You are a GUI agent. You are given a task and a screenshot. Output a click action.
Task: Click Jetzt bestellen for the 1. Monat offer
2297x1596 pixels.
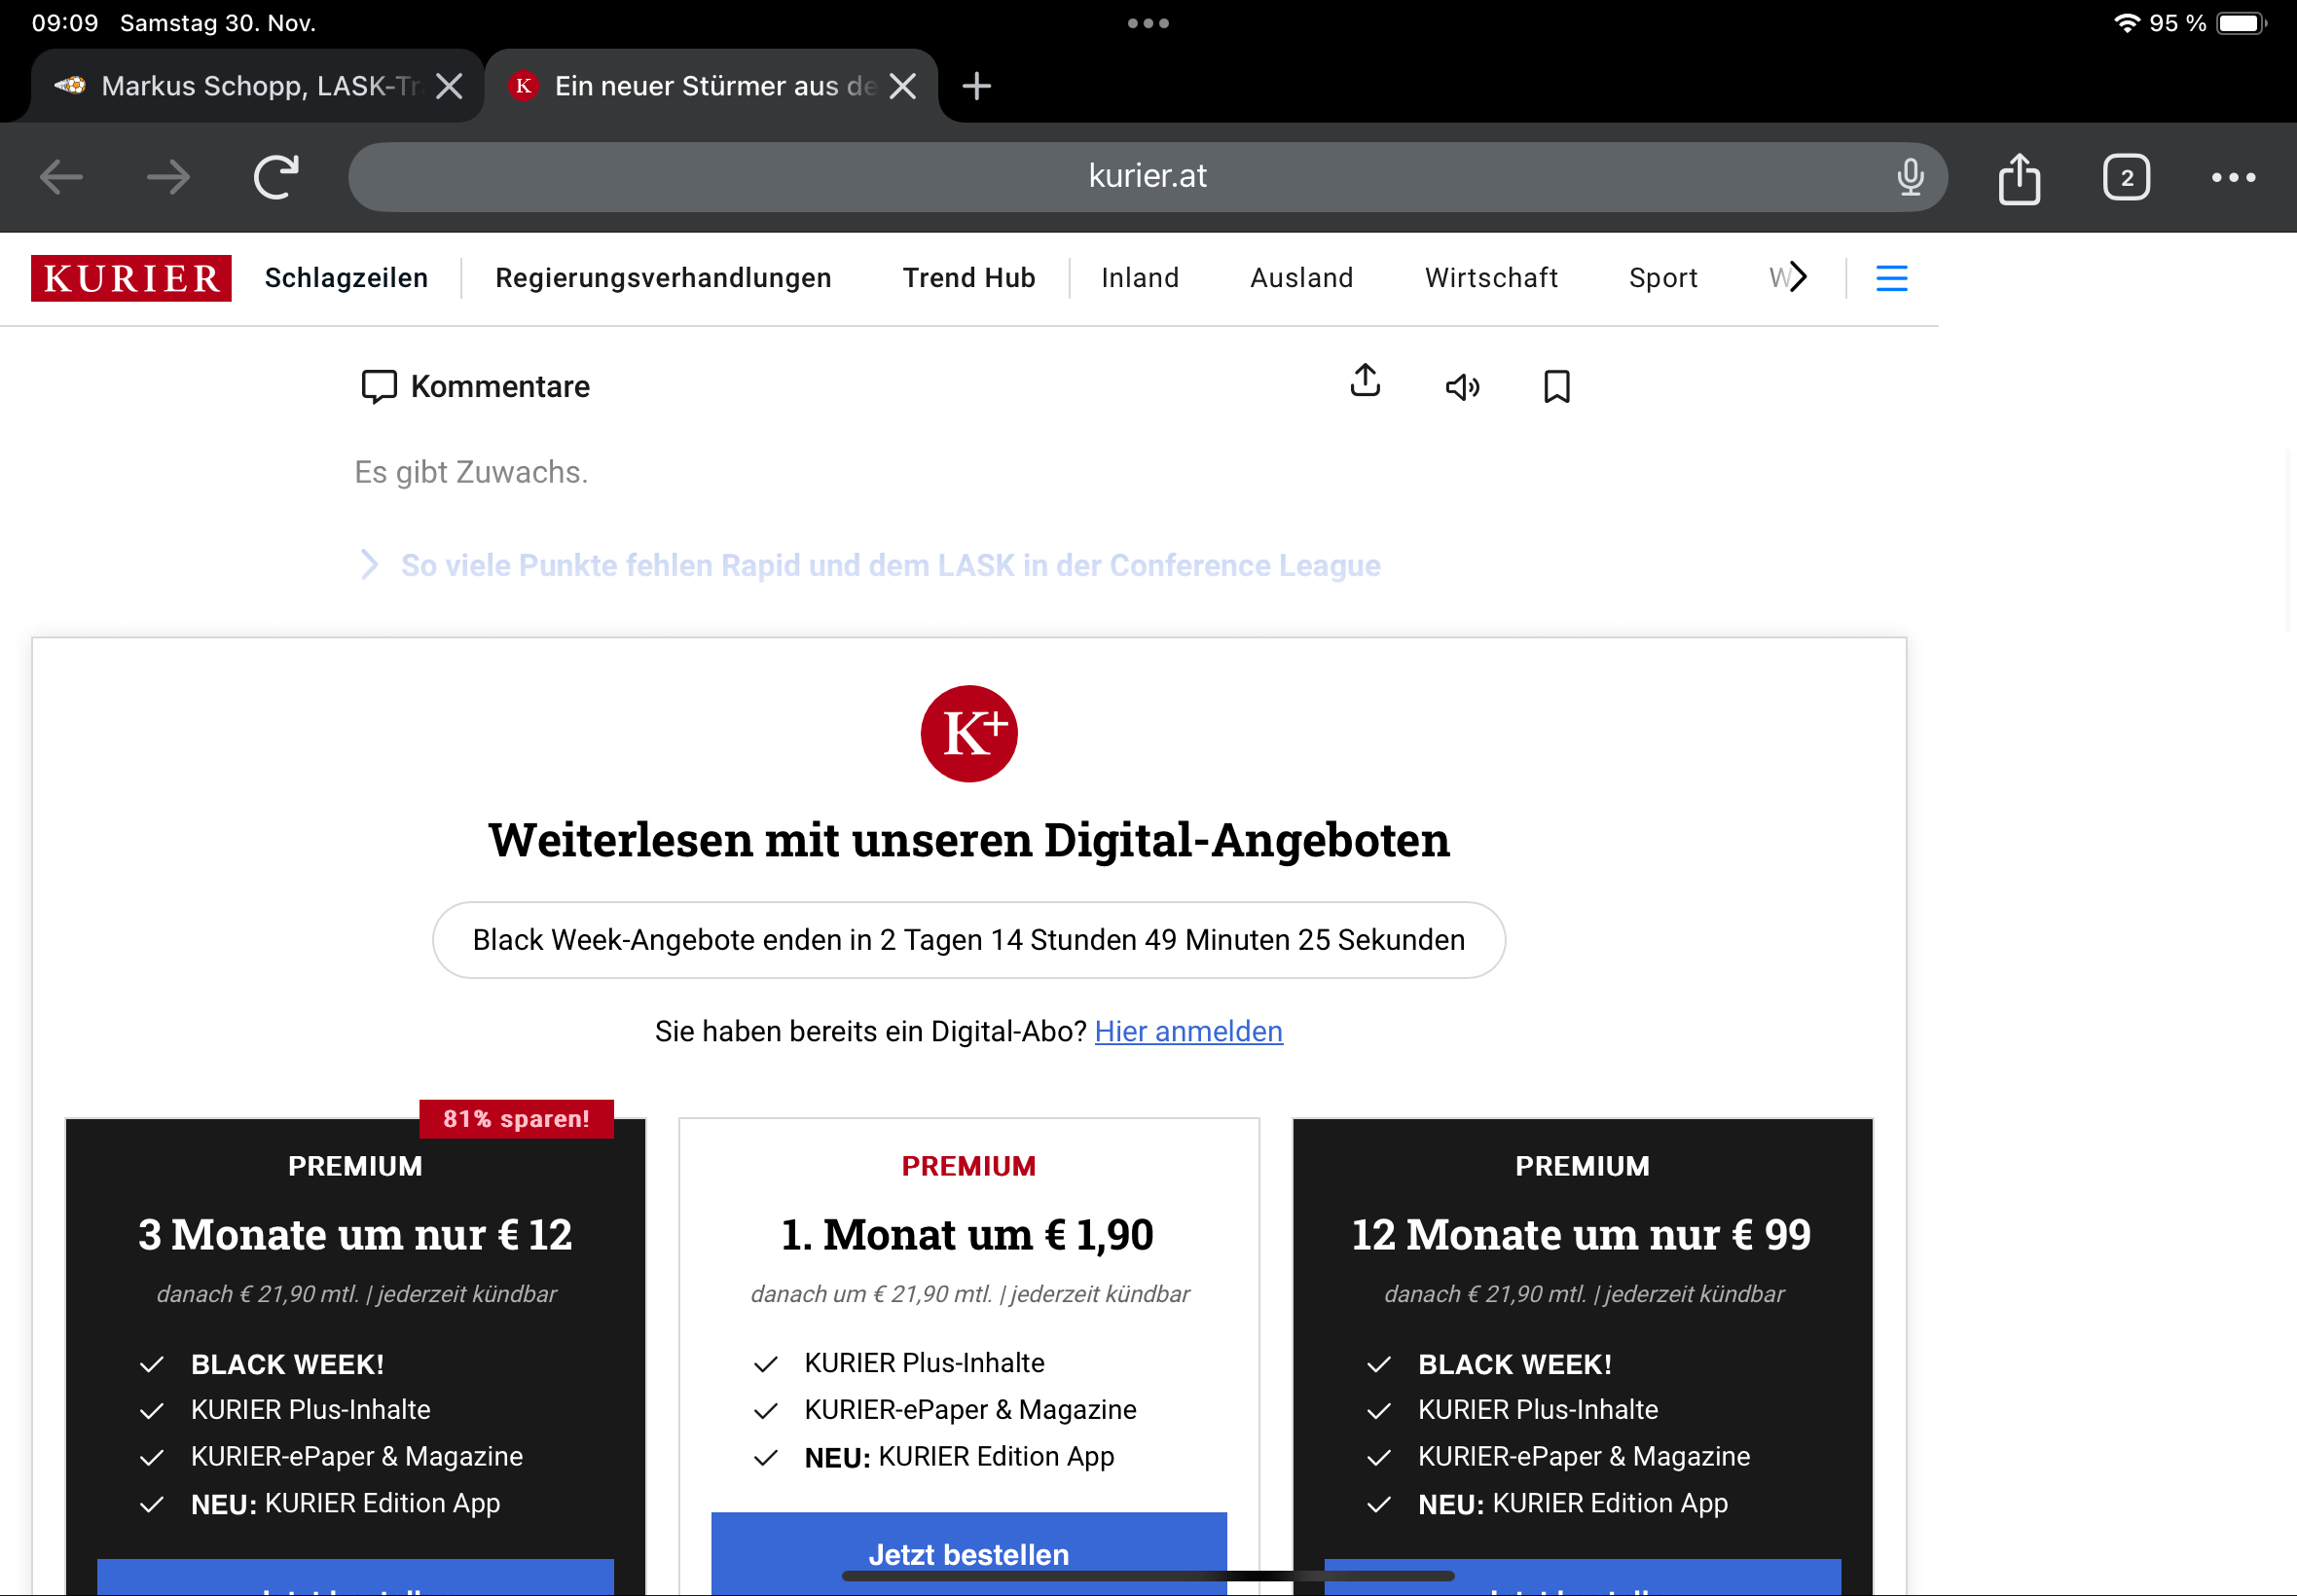(968, 1553)
